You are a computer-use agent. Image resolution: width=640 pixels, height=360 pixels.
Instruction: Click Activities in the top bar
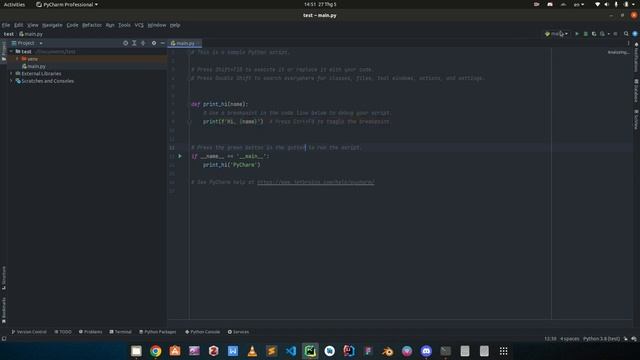coord(14,4)
